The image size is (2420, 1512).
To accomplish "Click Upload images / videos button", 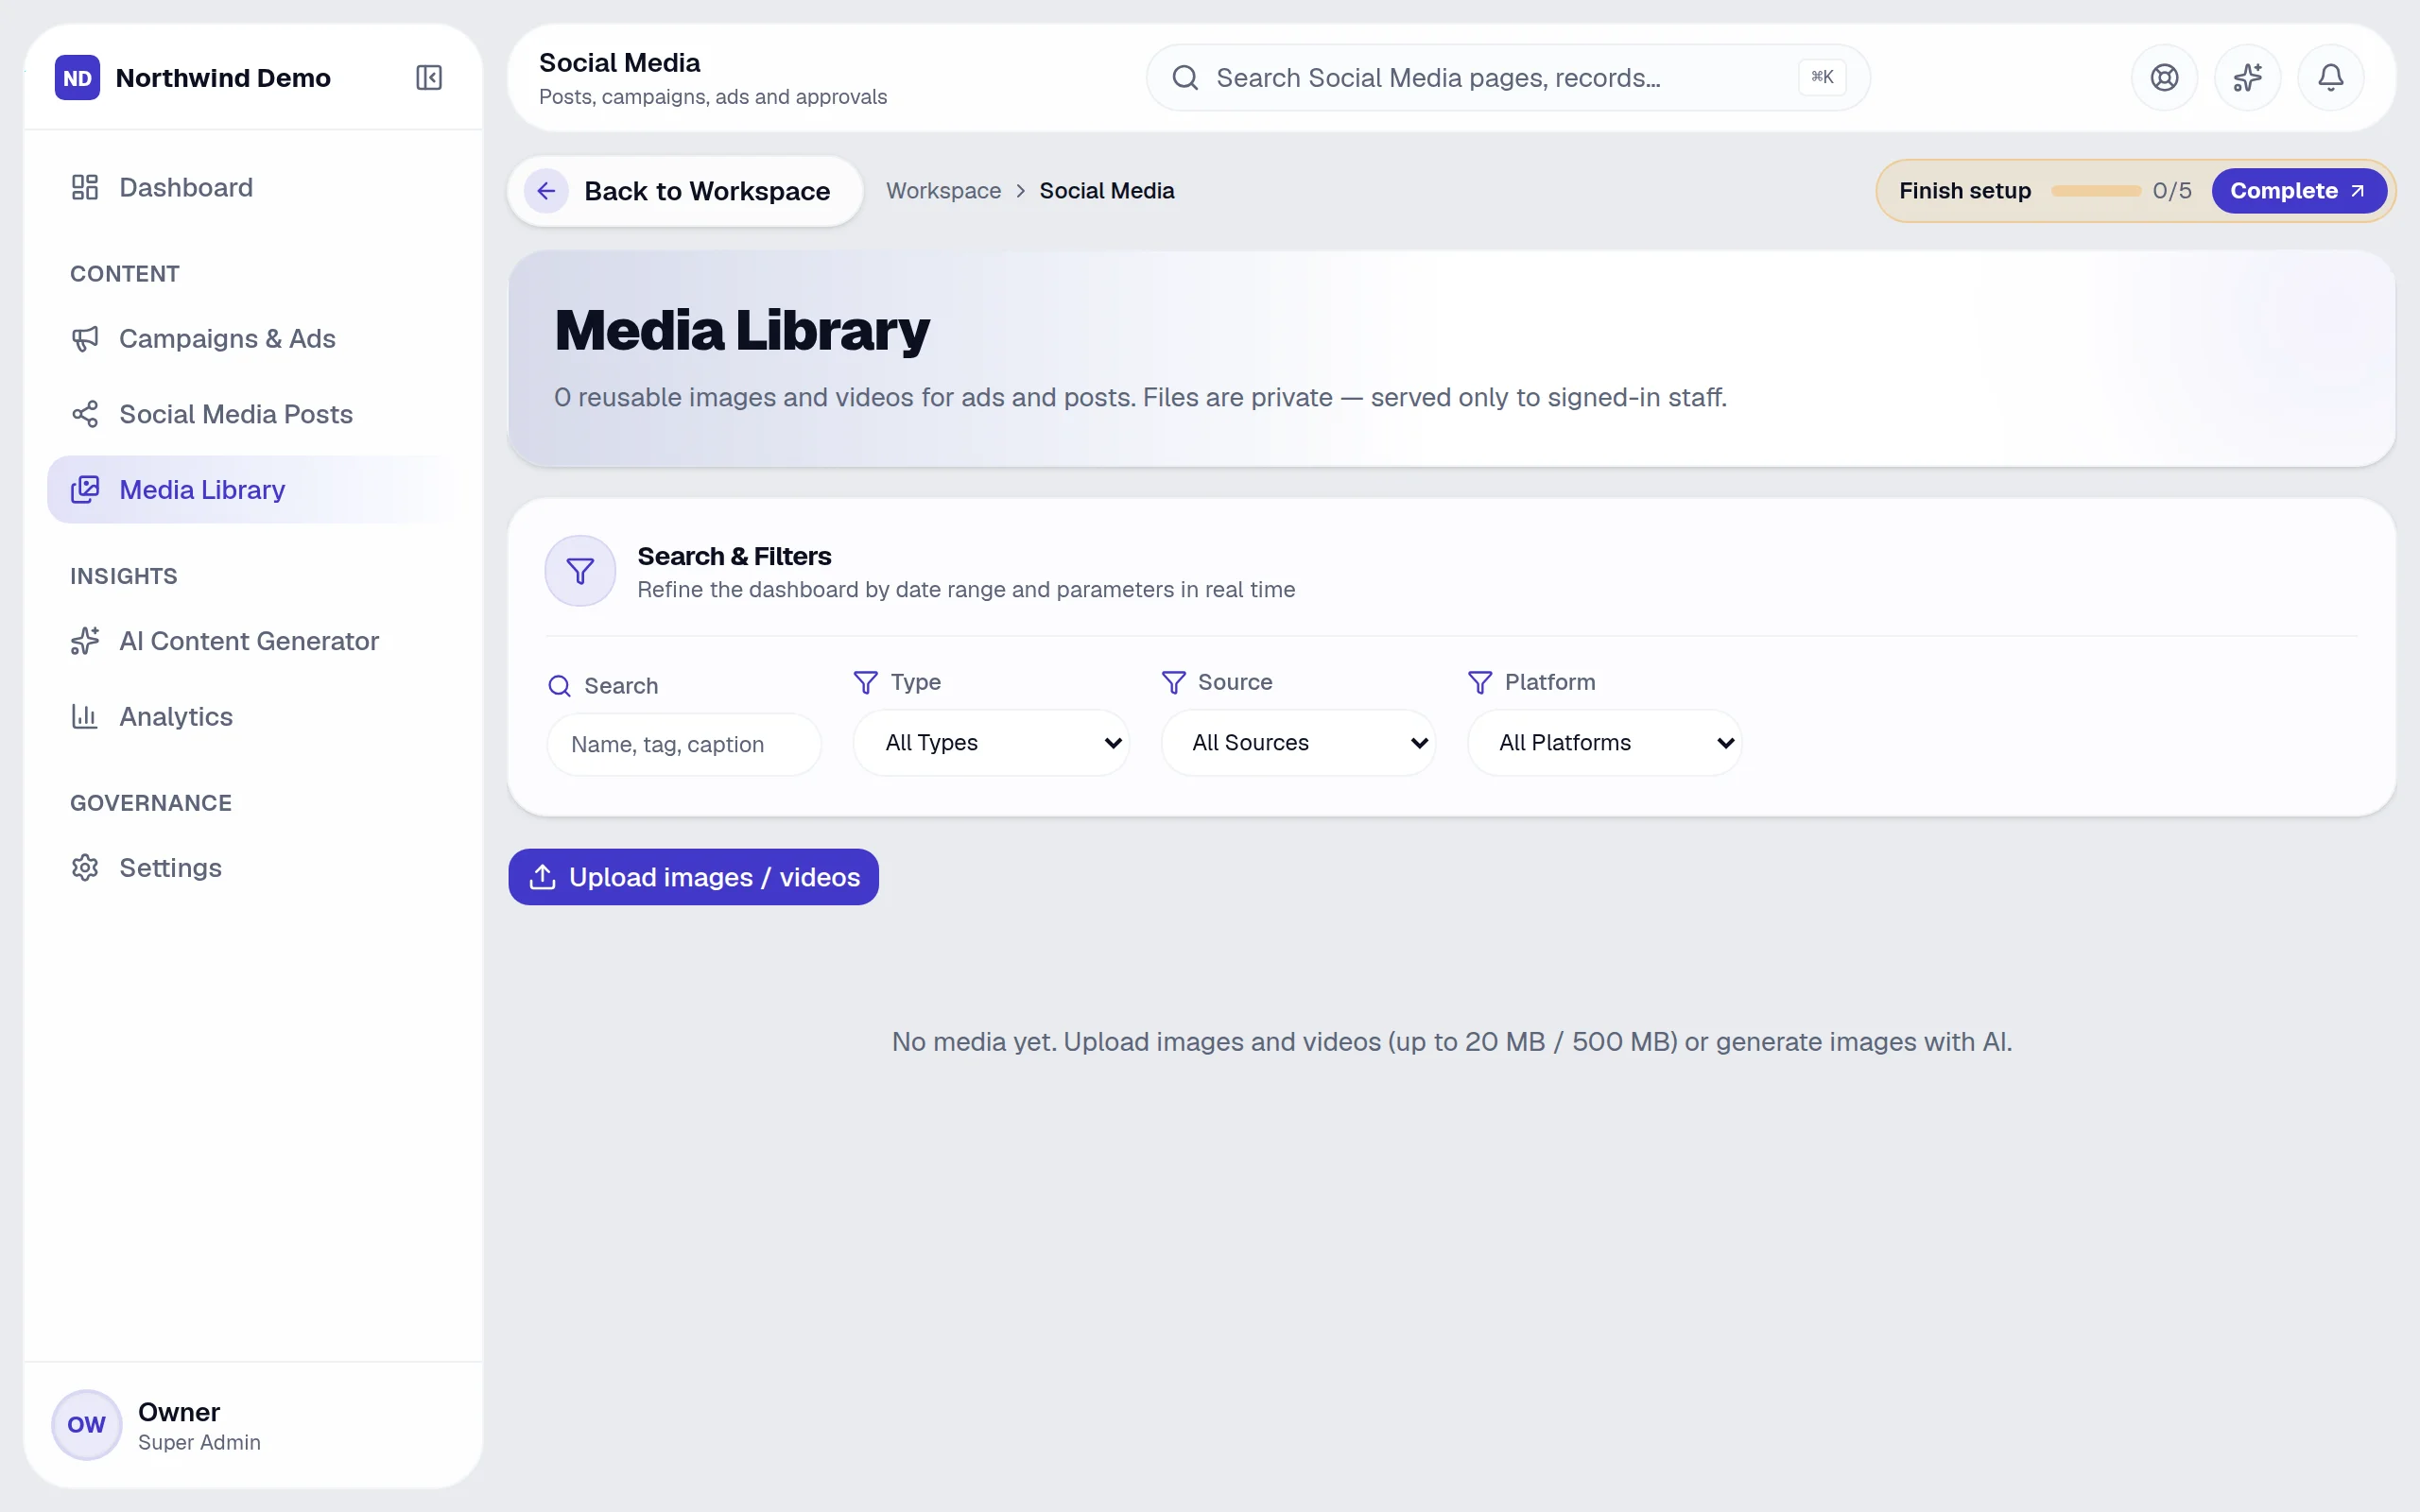I will click(693, 877).
